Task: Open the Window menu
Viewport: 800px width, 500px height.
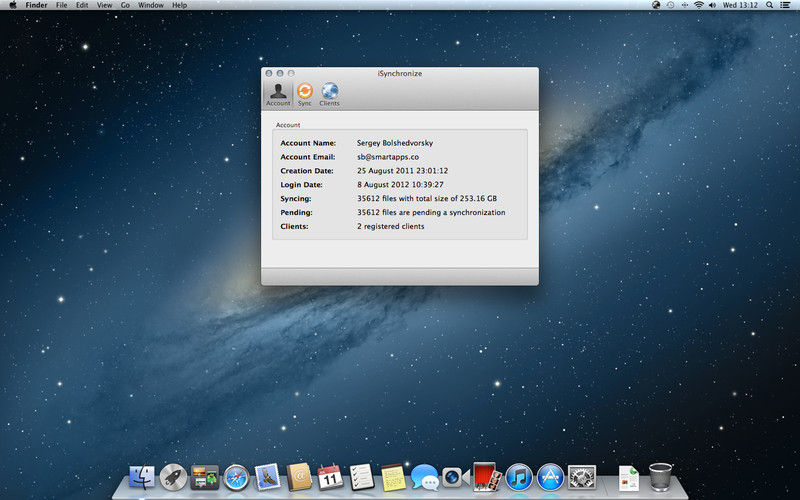Action: coord(151,5)
